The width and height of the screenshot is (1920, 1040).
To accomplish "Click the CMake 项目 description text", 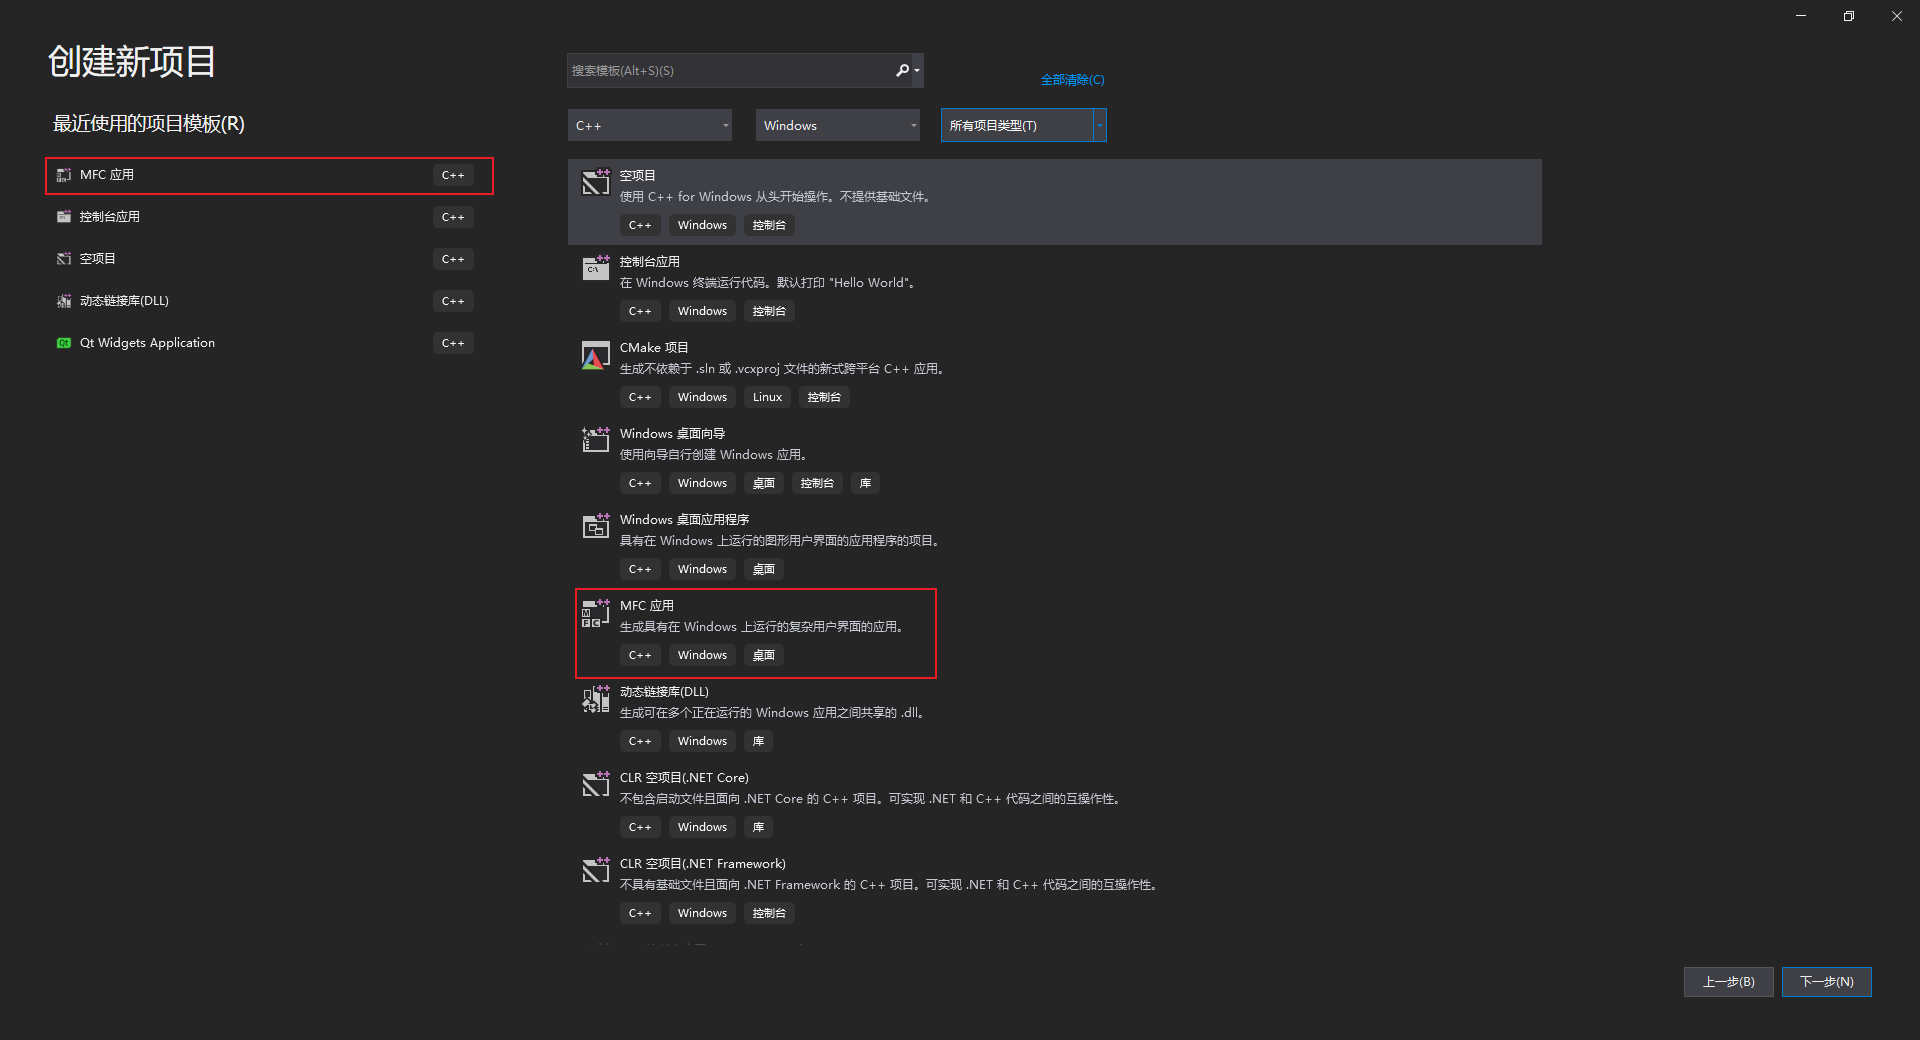I will coord(781,369).
